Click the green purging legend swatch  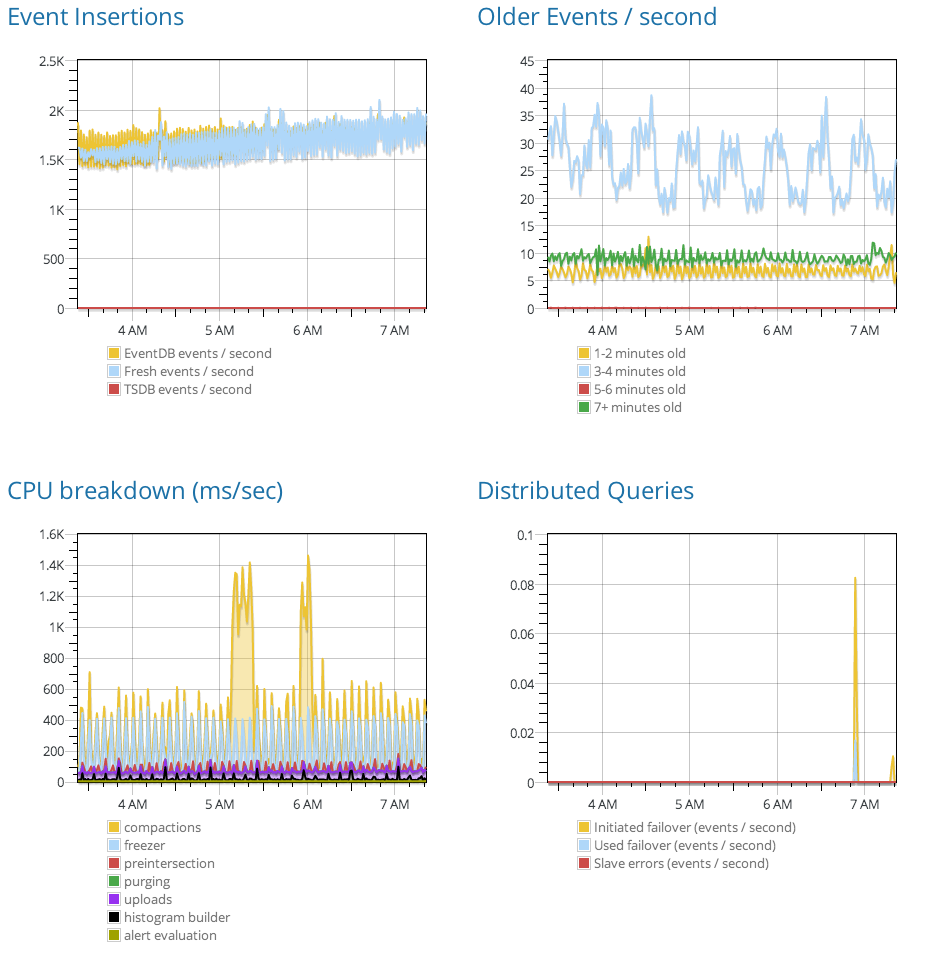pos(114,881)
